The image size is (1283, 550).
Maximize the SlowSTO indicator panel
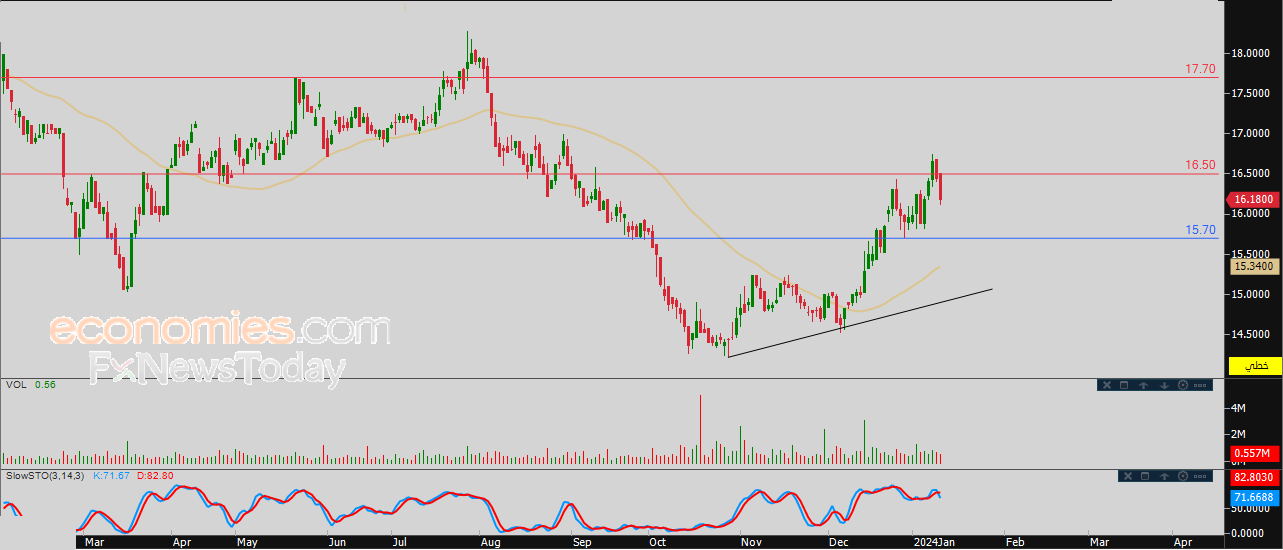click(1145, 476)
